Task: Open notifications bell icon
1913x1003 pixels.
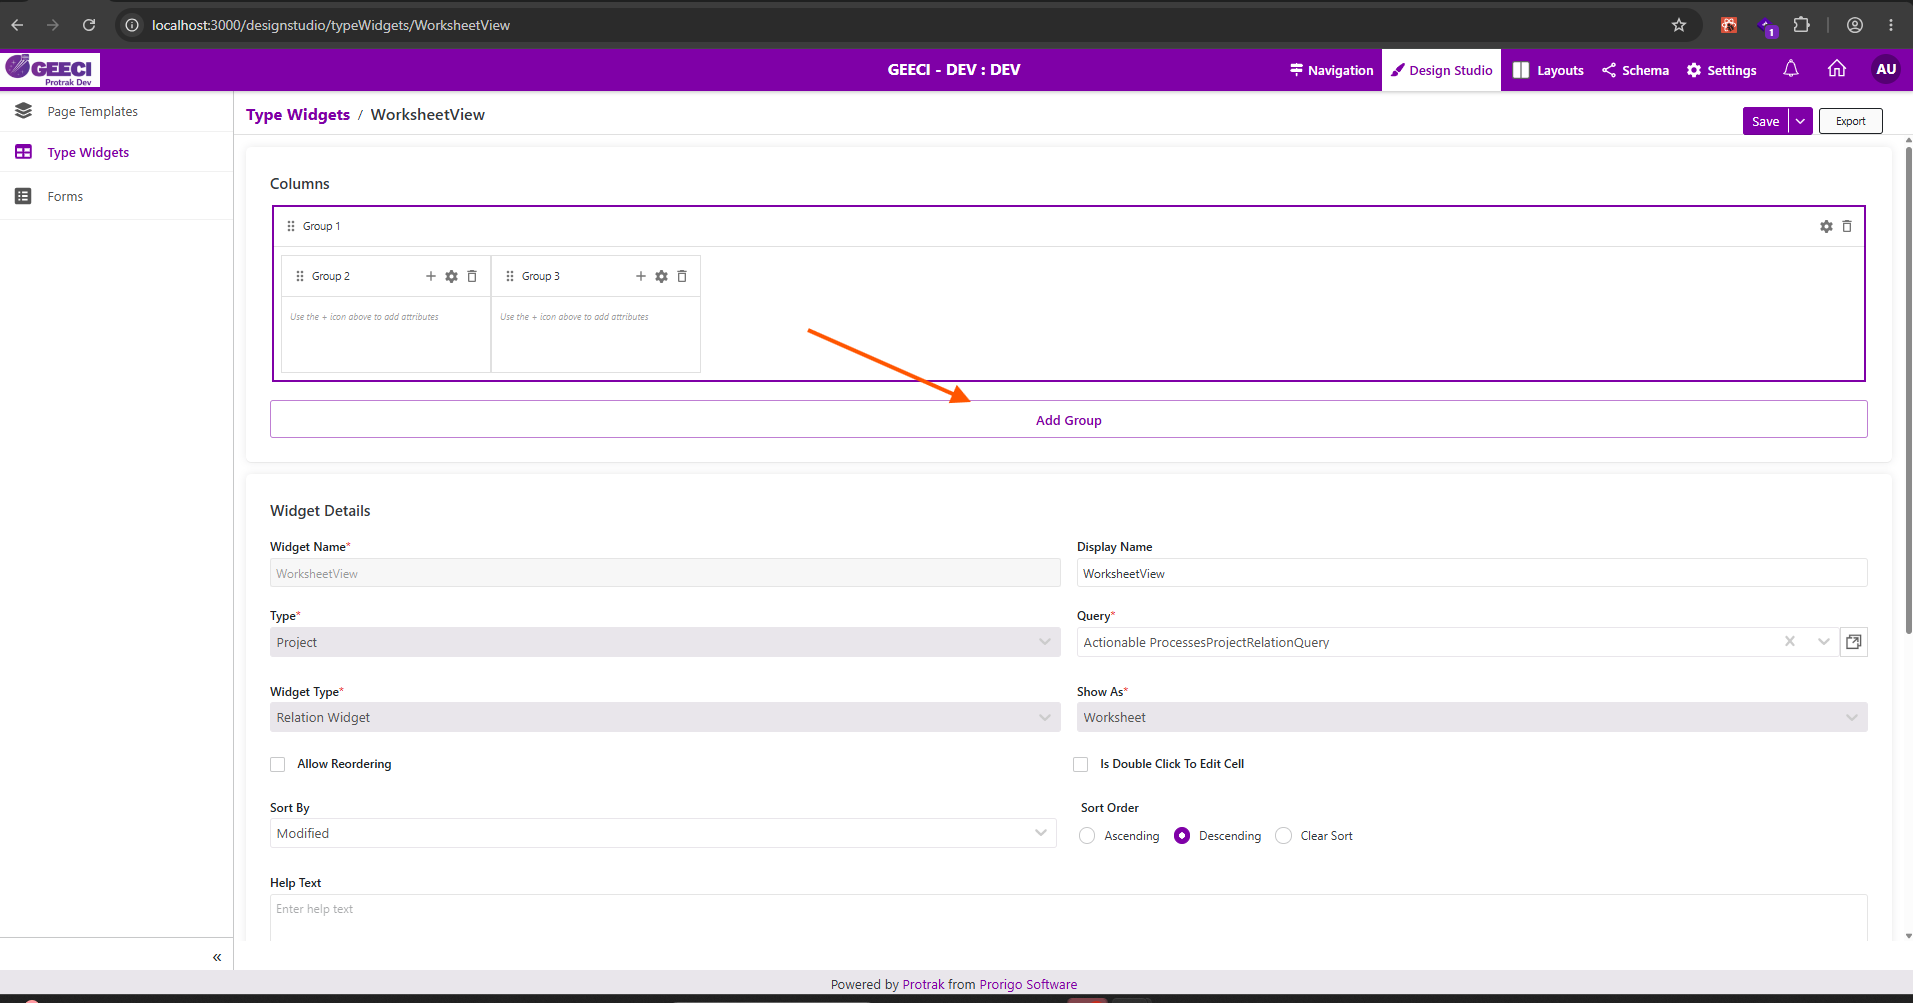Action: coord(1791,69)
